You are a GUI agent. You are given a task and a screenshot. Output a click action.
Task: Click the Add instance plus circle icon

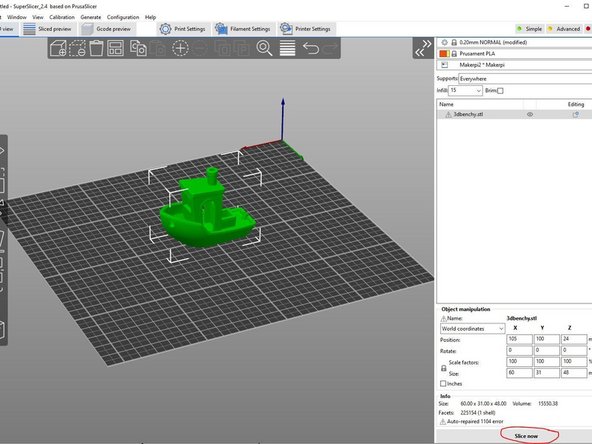(180, 48)
